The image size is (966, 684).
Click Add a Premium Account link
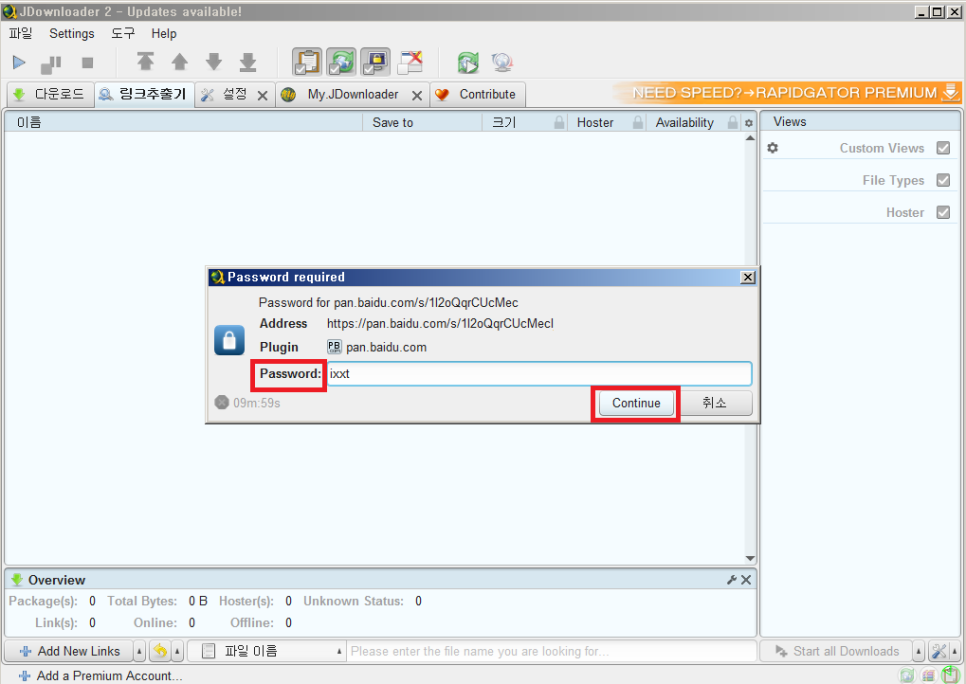coord(101,675)
